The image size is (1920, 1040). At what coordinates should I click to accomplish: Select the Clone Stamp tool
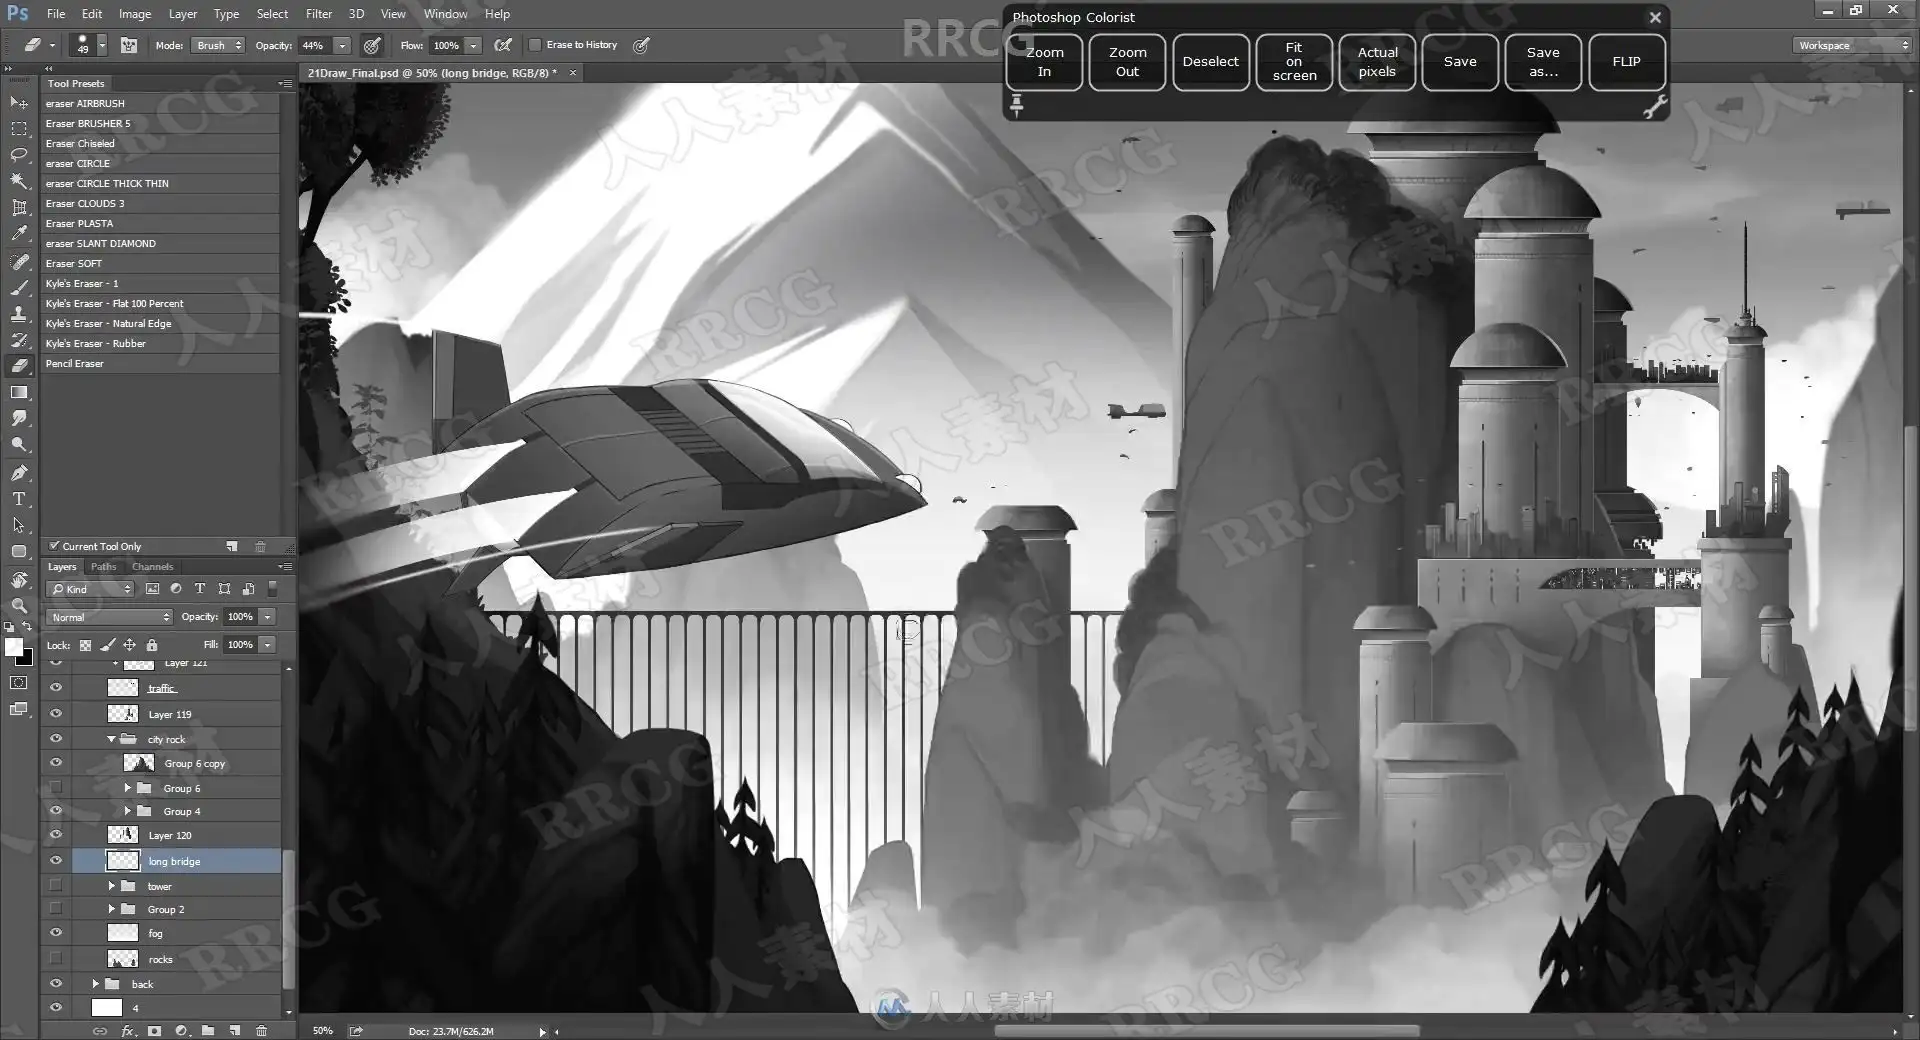tap(19, 314)
